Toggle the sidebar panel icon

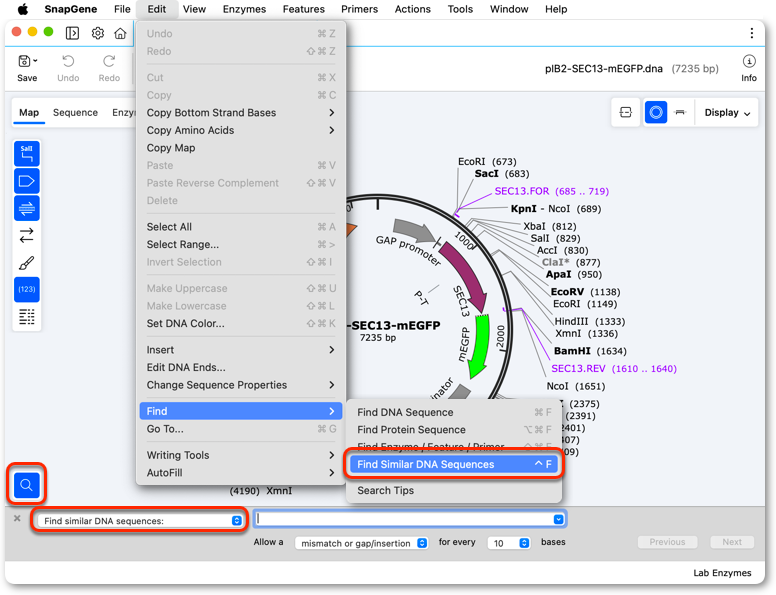[x=72, y=33]
